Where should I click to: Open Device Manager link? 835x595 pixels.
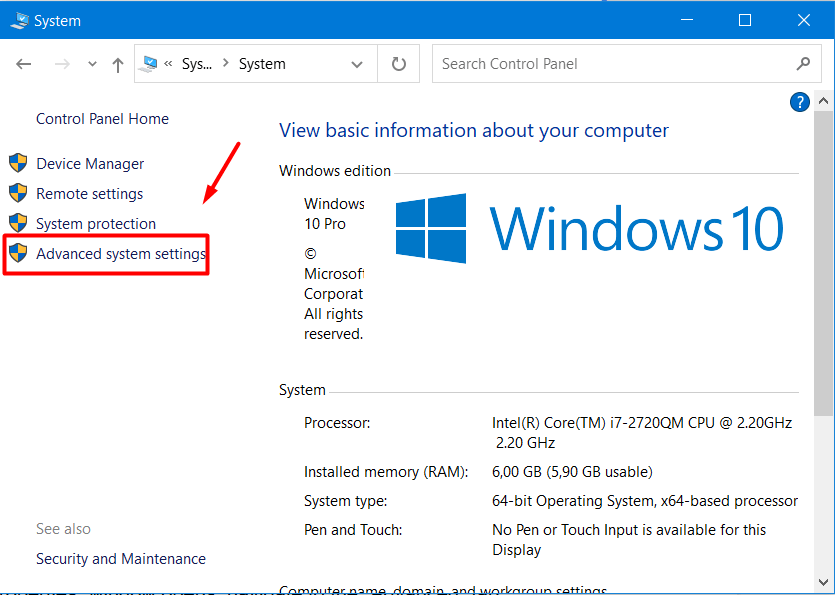click(x=90, y=164)
